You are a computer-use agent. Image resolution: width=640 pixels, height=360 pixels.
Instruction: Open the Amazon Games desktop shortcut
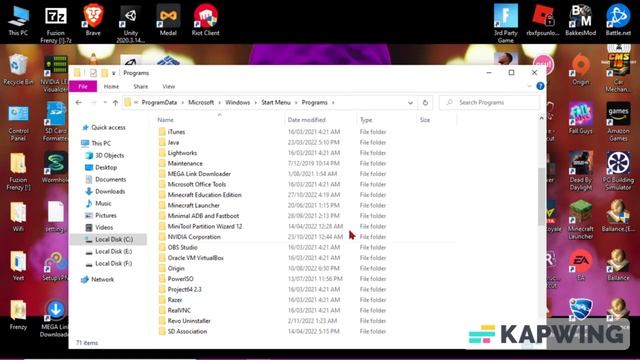pyautogui.click(x=618, y=122)
